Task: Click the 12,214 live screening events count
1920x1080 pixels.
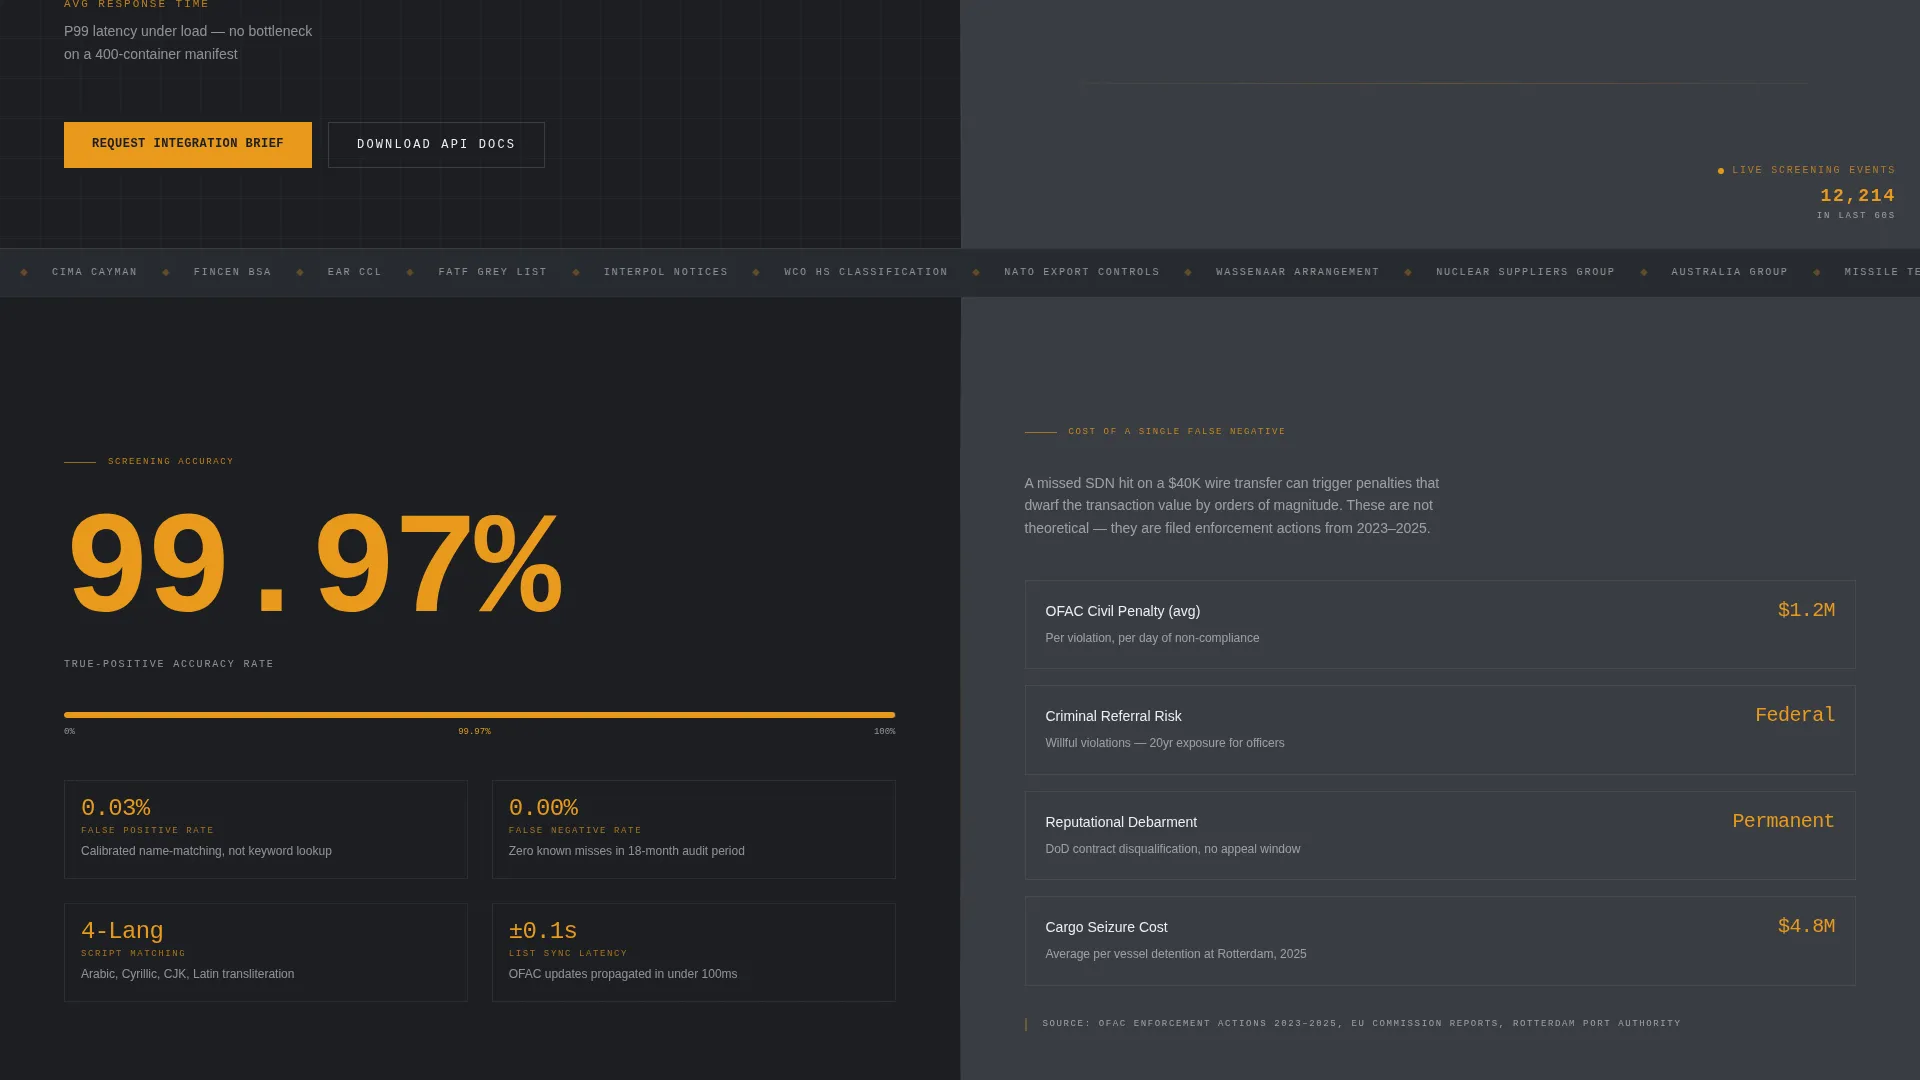Action: point(1857,196)
